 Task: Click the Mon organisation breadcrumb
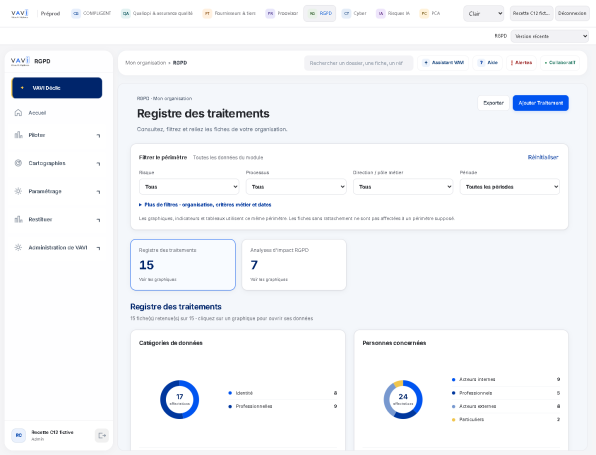pyautogui.click(x=146, y=63)
